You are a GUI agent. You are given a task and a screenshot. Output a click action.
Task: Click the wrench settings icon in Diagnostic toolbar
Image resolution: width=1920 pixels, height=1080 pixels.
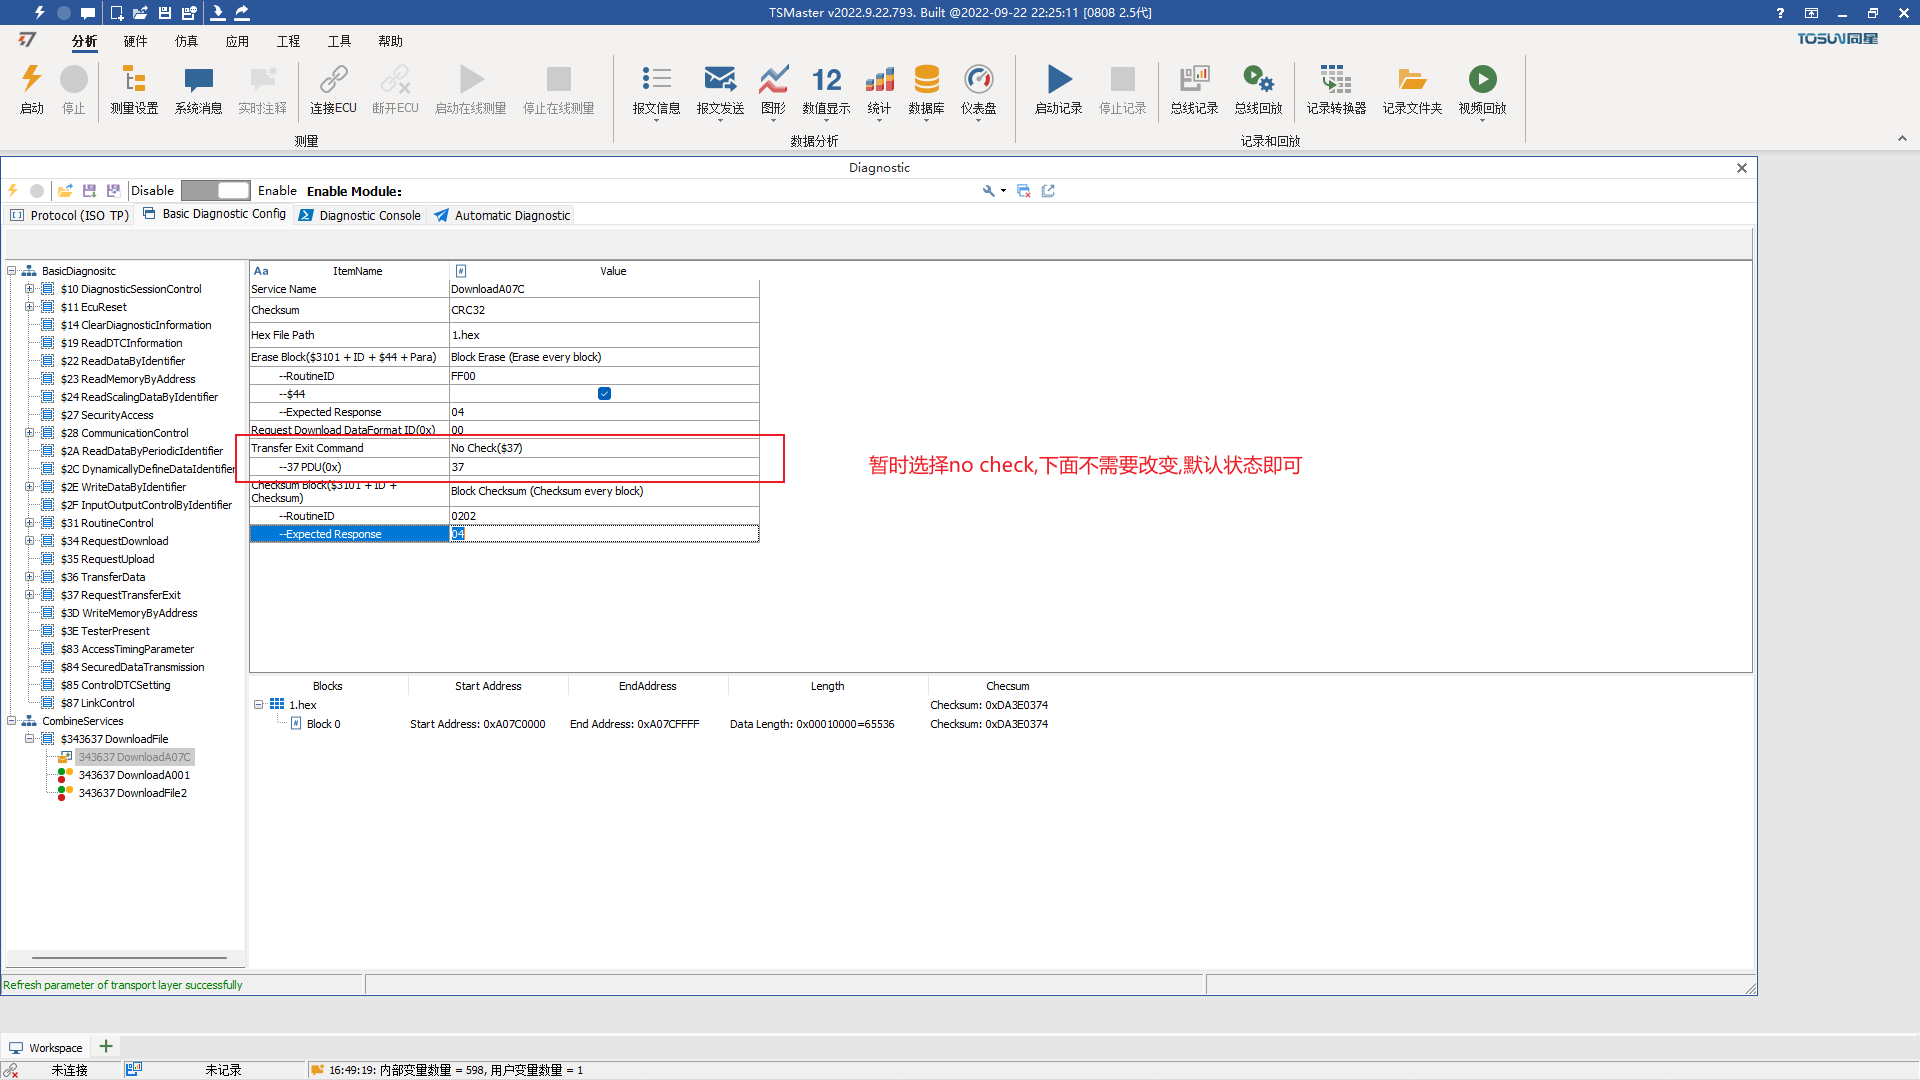click(989, 191)
